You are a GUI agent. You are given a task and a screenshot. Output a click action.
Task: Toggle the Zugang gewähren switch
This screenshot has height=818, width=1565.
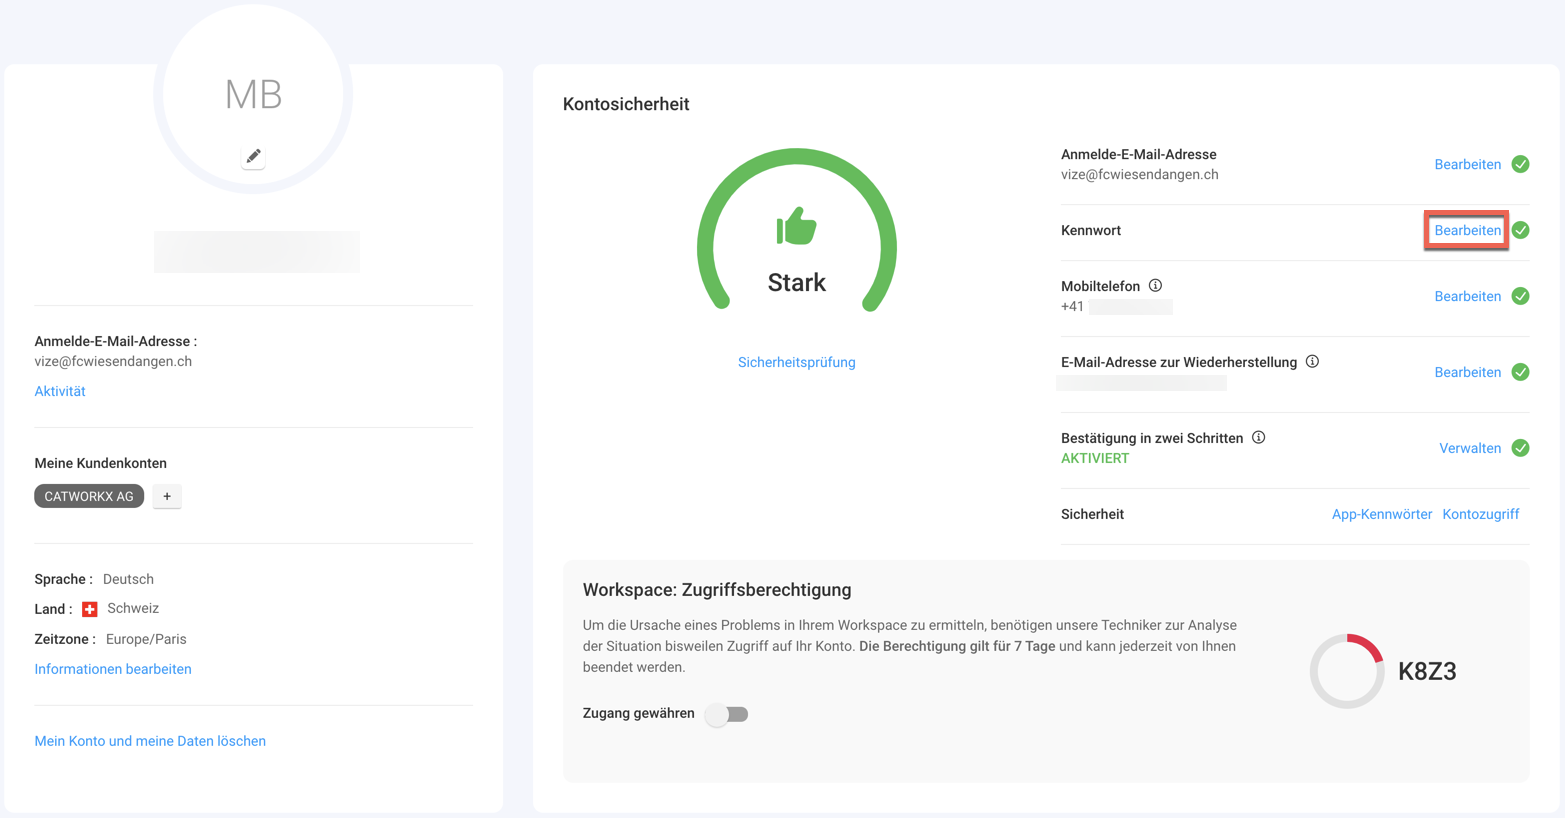tap(727, 714)
